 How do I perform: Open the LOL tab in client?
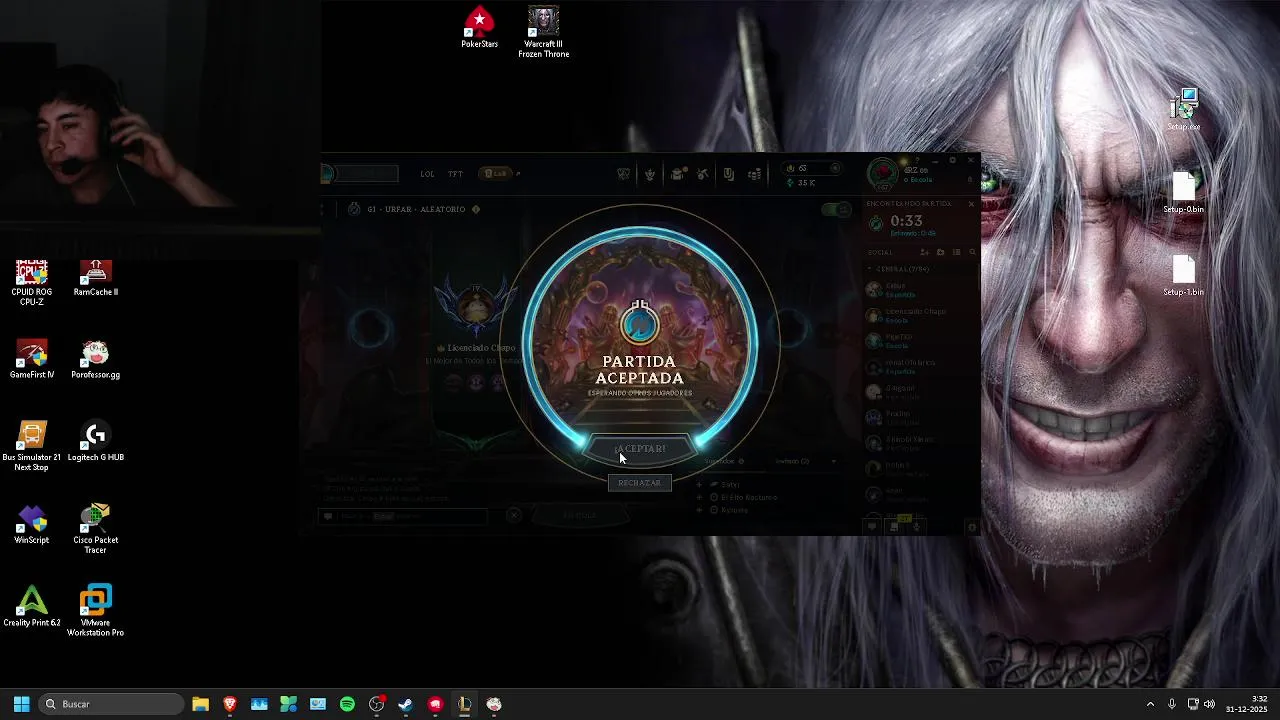point(427,174)
